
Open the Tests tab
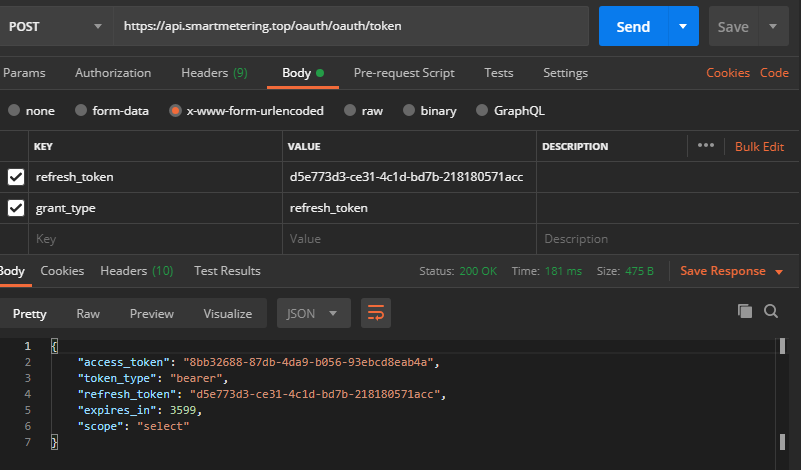tap(499, 73)
